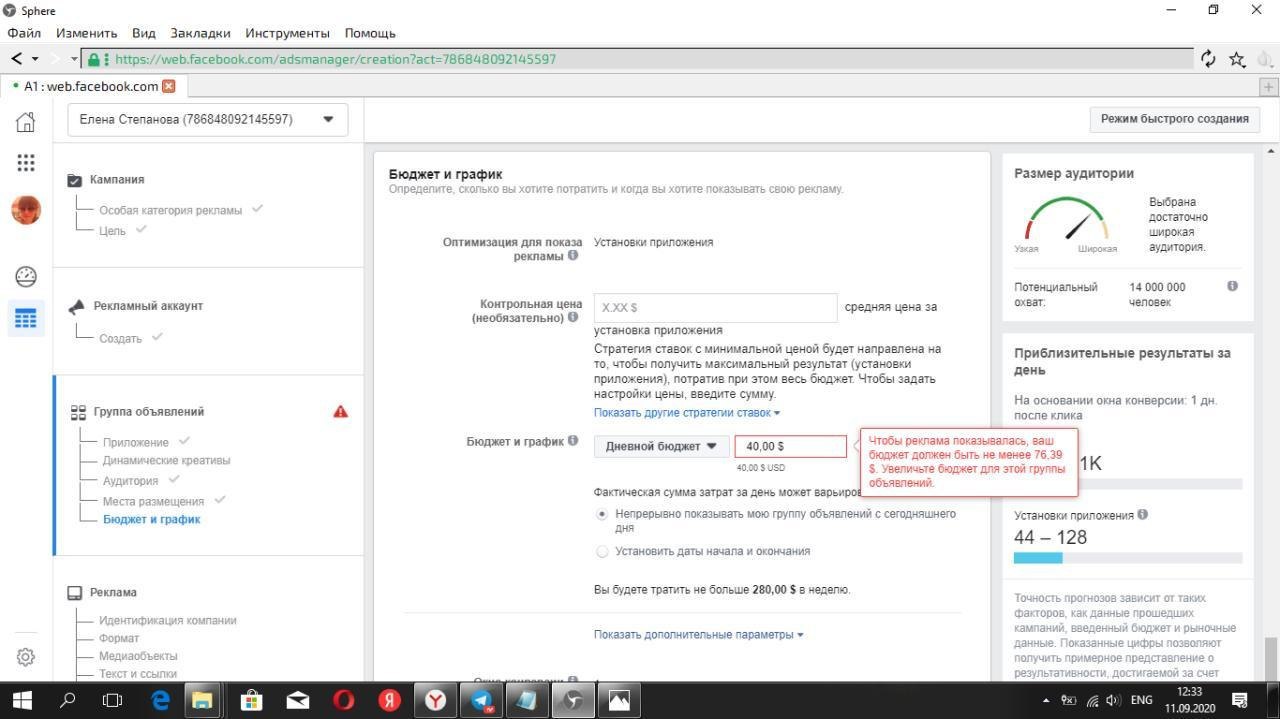Open the Елена Степанова account dropdown
Screen dimensions: 1280x719
click(208, 119)
